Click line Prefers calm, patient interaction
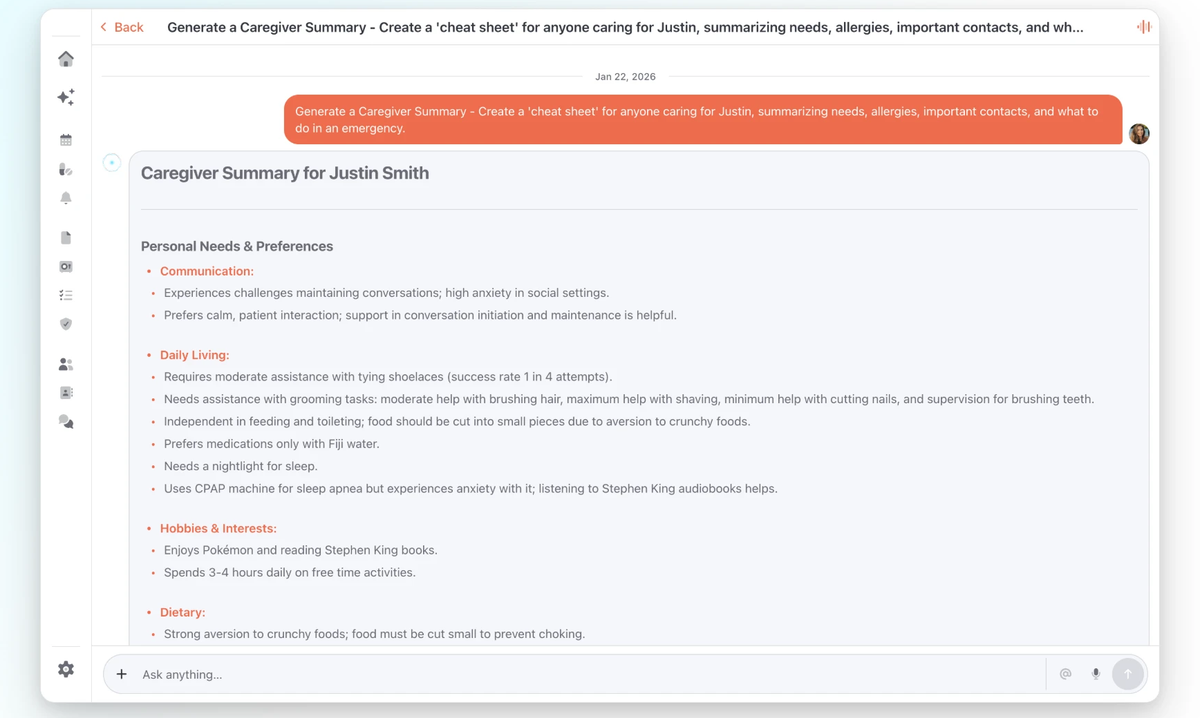 420,315
